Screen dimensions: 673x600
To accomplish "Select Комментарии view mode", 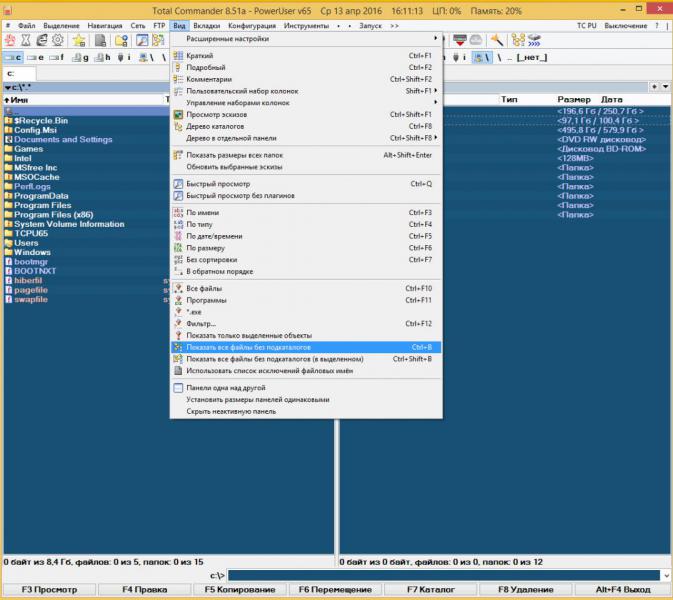I will [306, 79].
